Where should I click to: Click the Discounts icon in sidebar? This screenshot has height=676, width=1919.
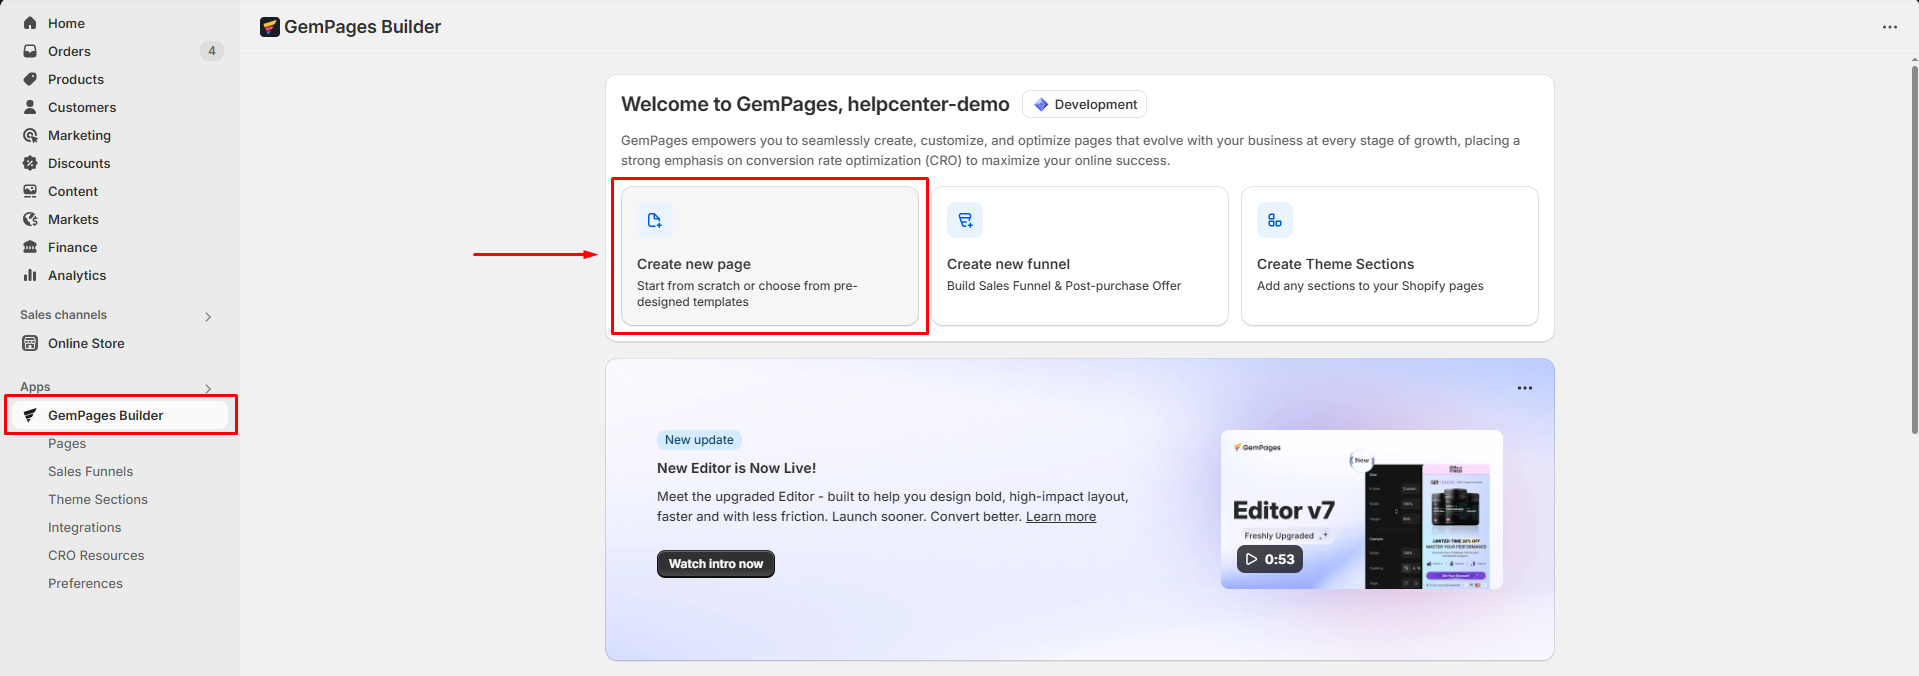pos(30,163)
